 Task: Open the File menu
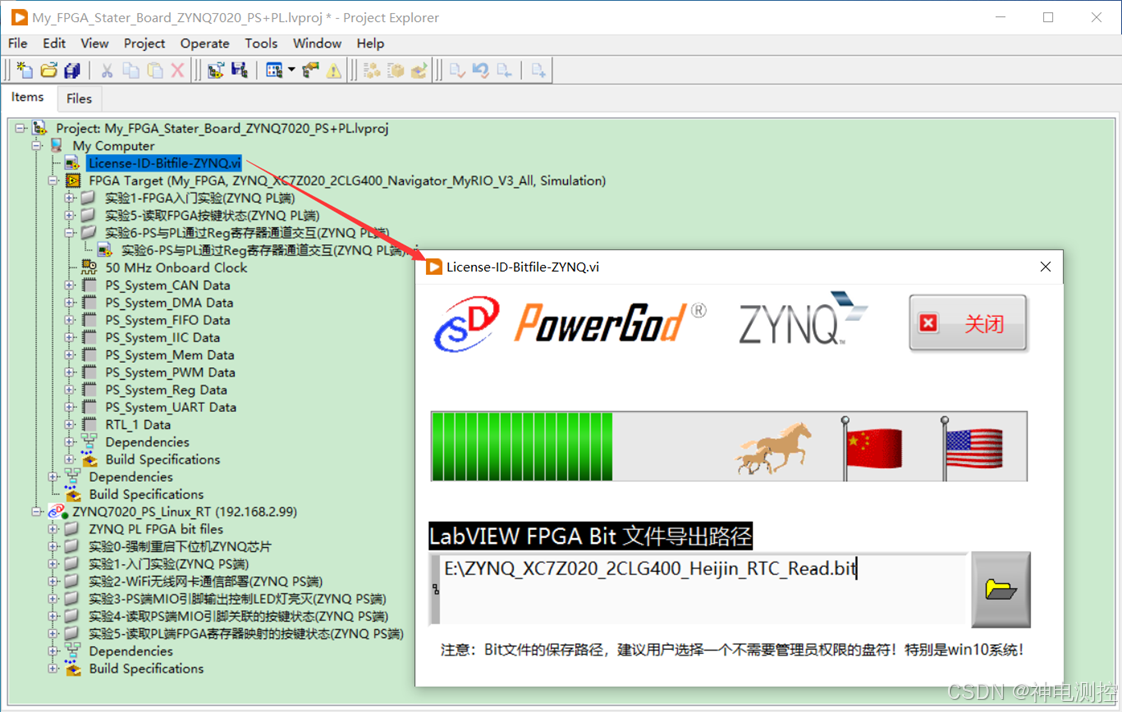coord(18,44)
